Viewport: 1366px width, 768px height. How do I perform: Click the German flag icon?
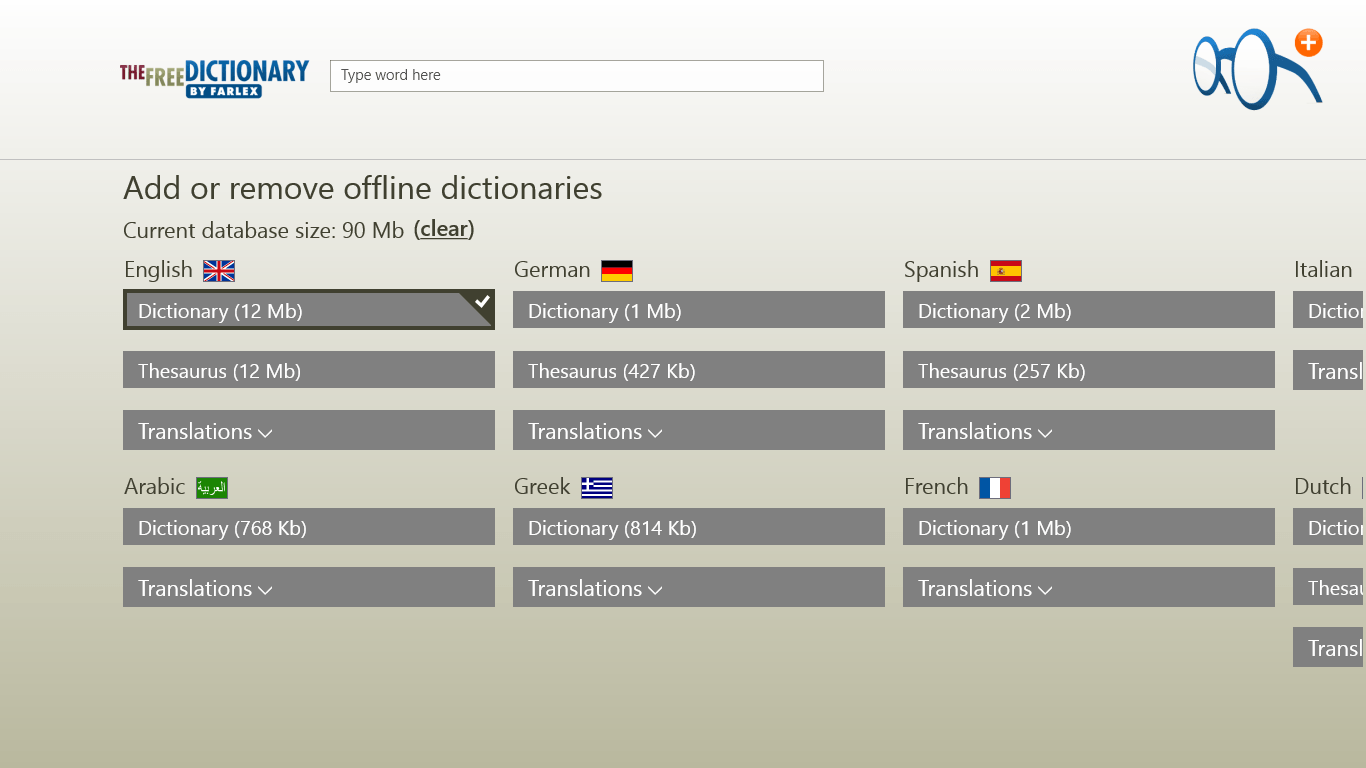click(x=617, y=271)
